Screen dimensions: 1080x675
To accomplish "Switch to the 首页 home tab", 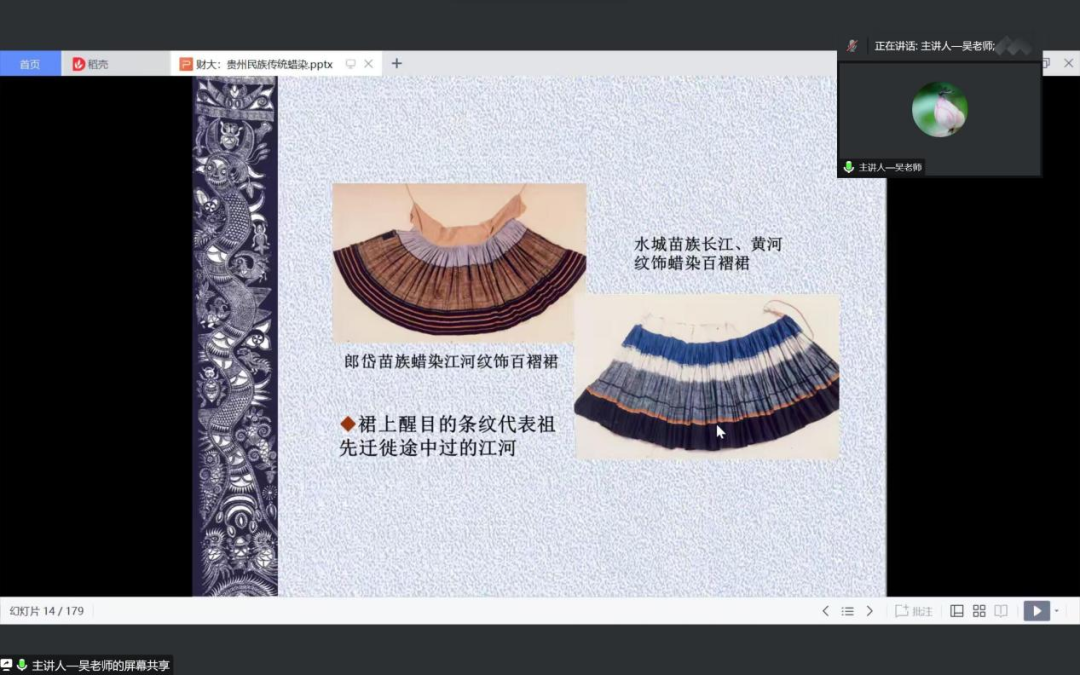I will [30, 64].
